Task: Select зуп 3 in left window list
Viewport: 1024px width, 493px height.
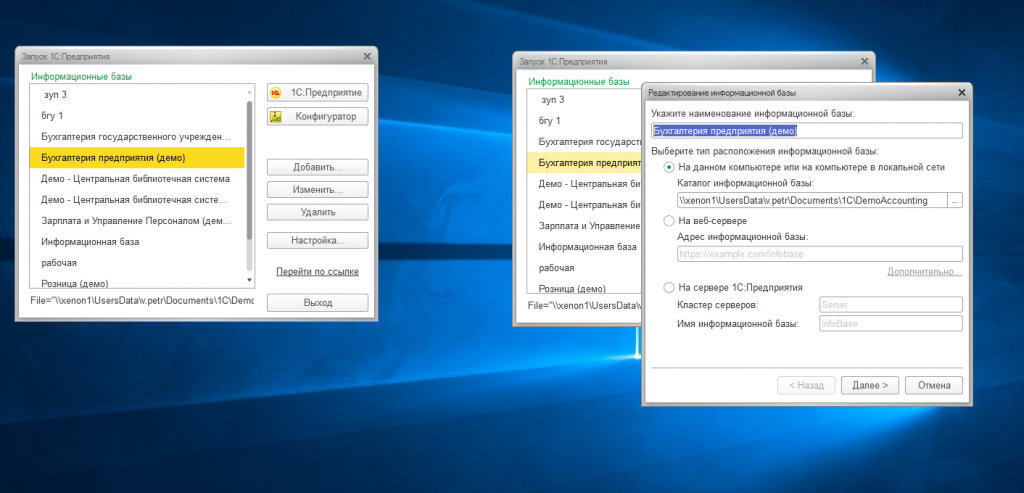Action: tap(137, 95)
